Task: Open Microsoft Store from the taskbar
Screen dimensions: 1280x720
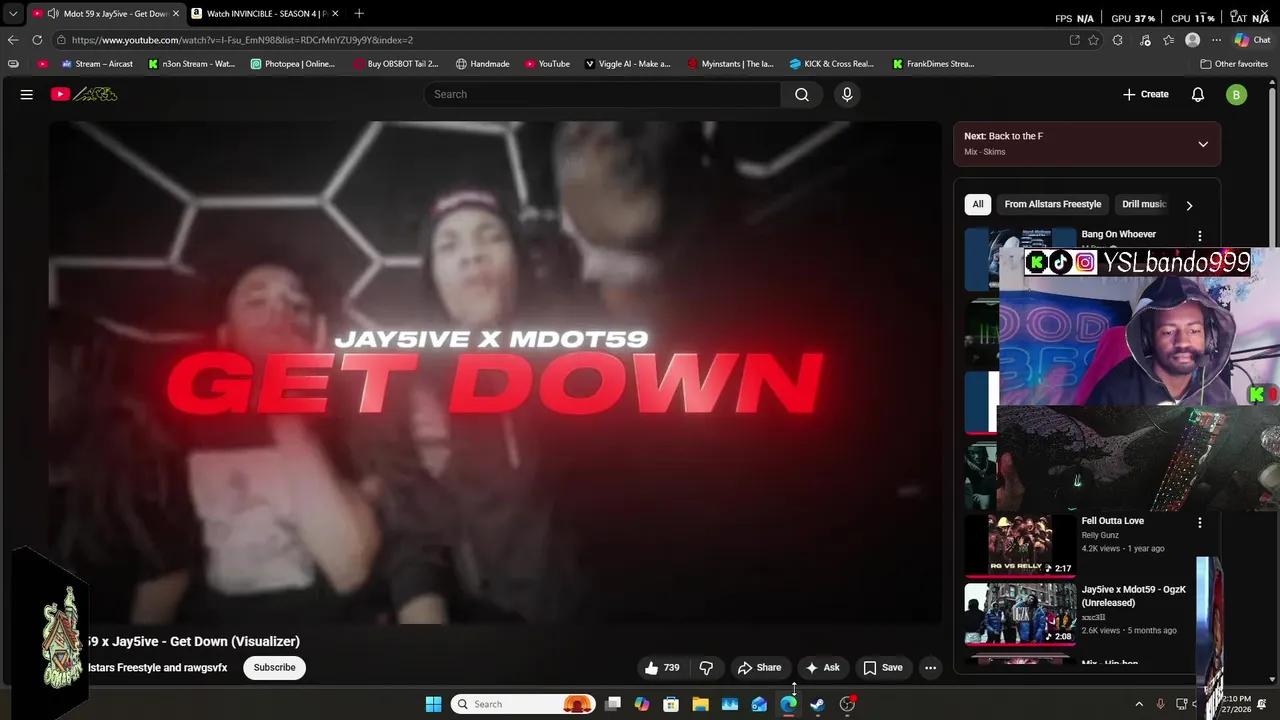Action: coord(671,704)
